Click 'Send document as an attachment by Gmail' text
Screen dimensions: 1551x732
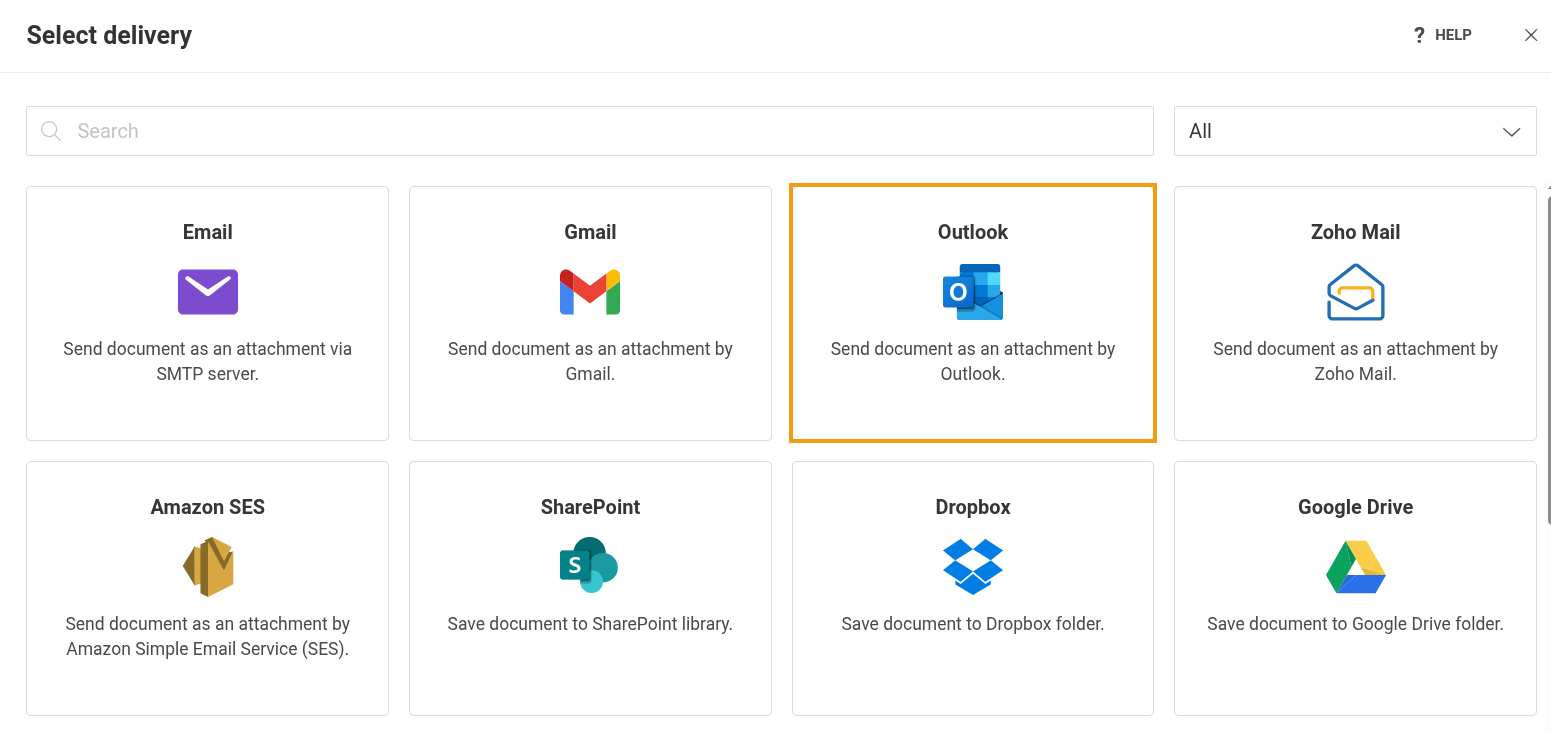(x=590, y=361)
